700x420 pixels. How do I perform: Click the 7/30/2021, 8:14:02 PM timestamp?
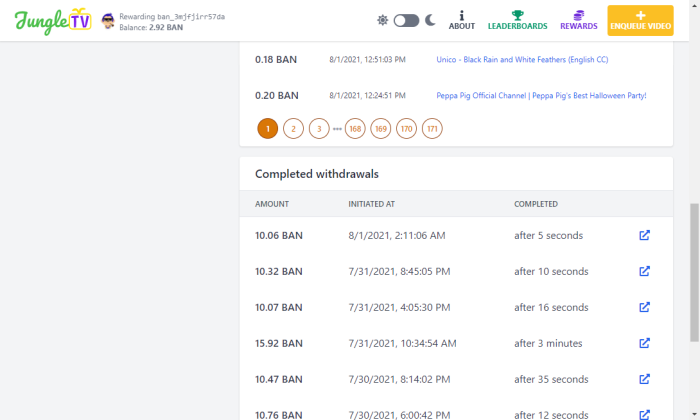(x=399, y=379)
